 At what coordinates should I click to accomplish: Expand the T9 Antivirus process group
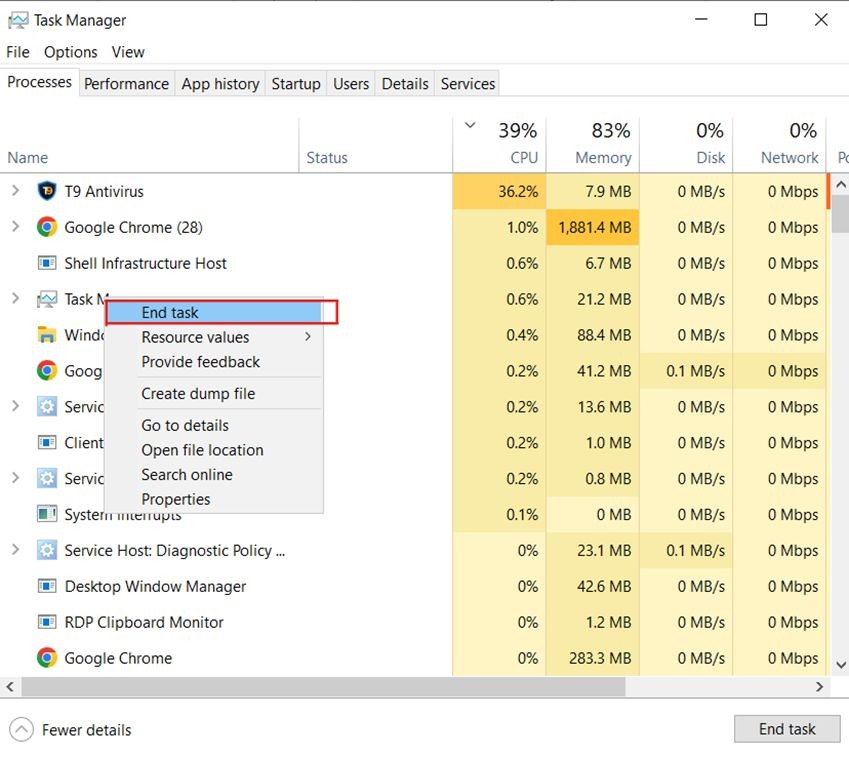pos(15,191)
